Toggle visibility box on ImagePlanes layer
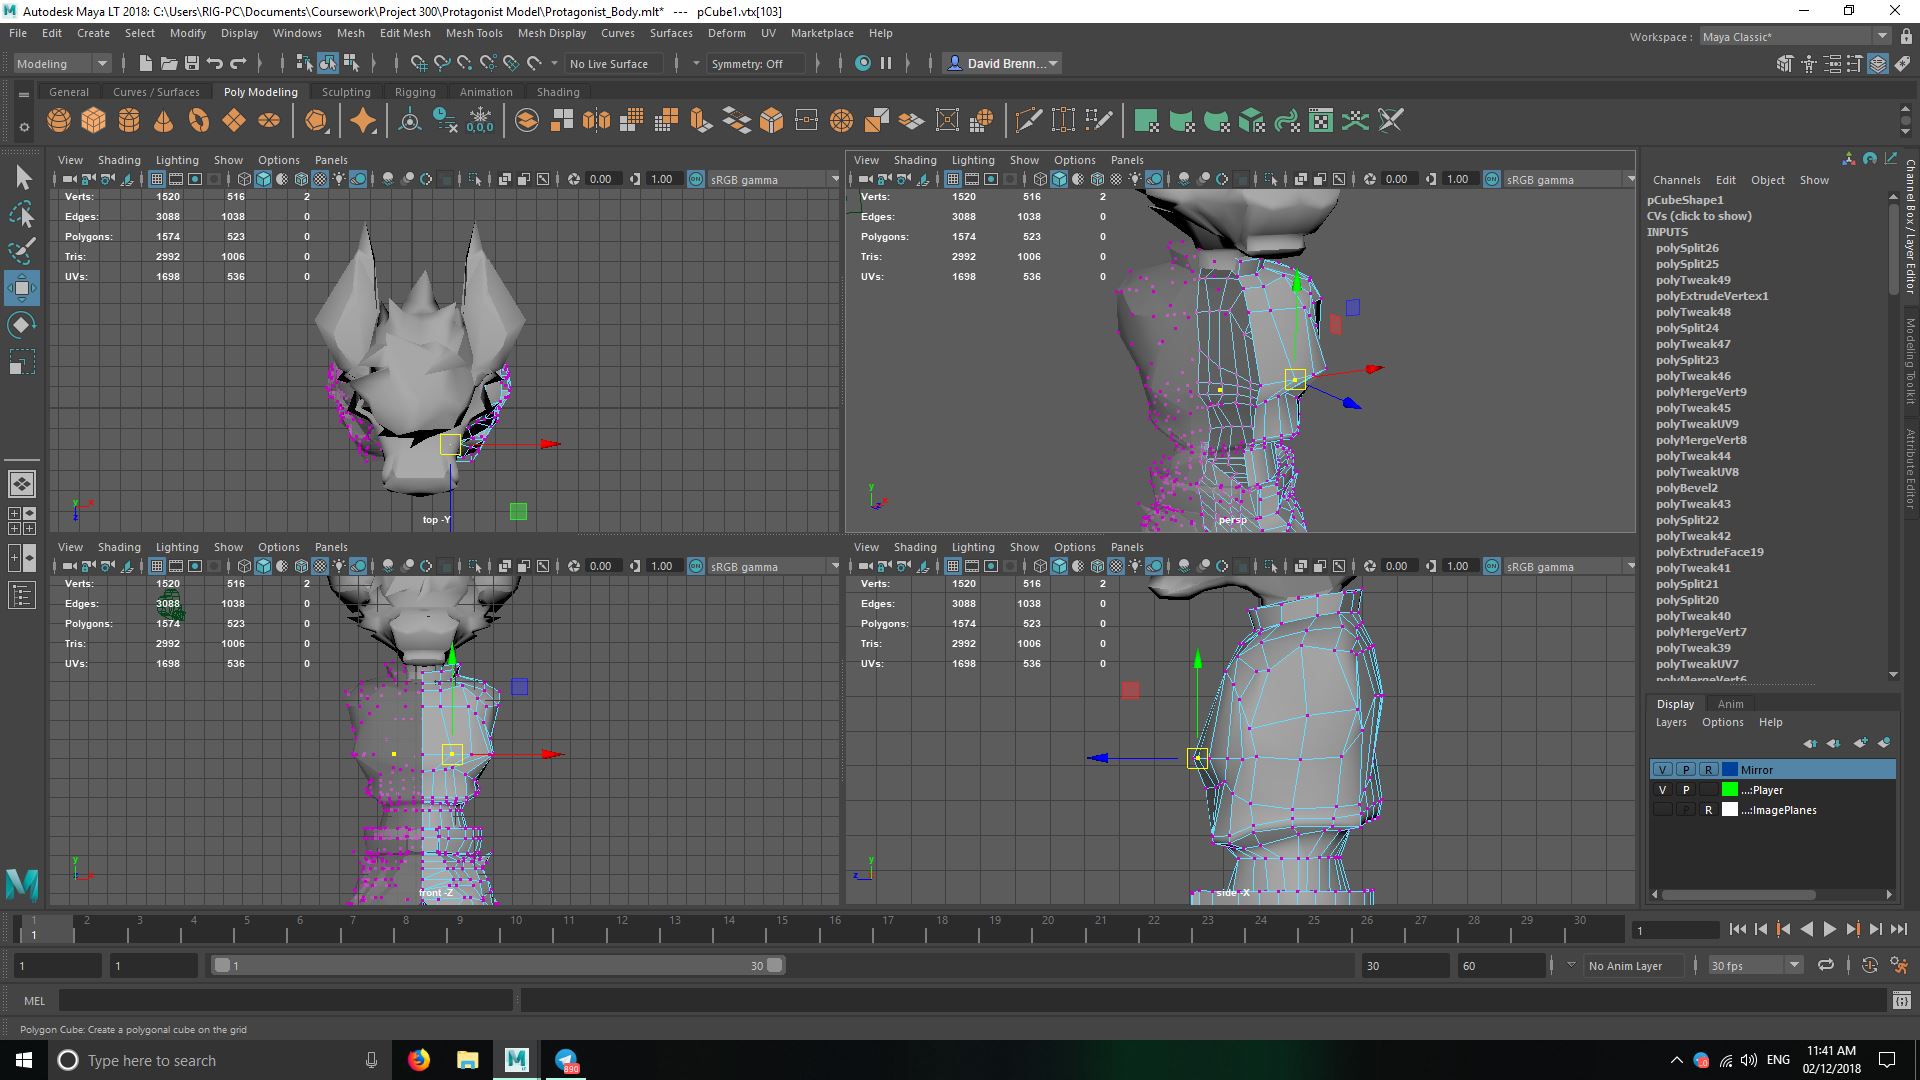This screenshot has width=1920, height=1080. point(1662,810)
